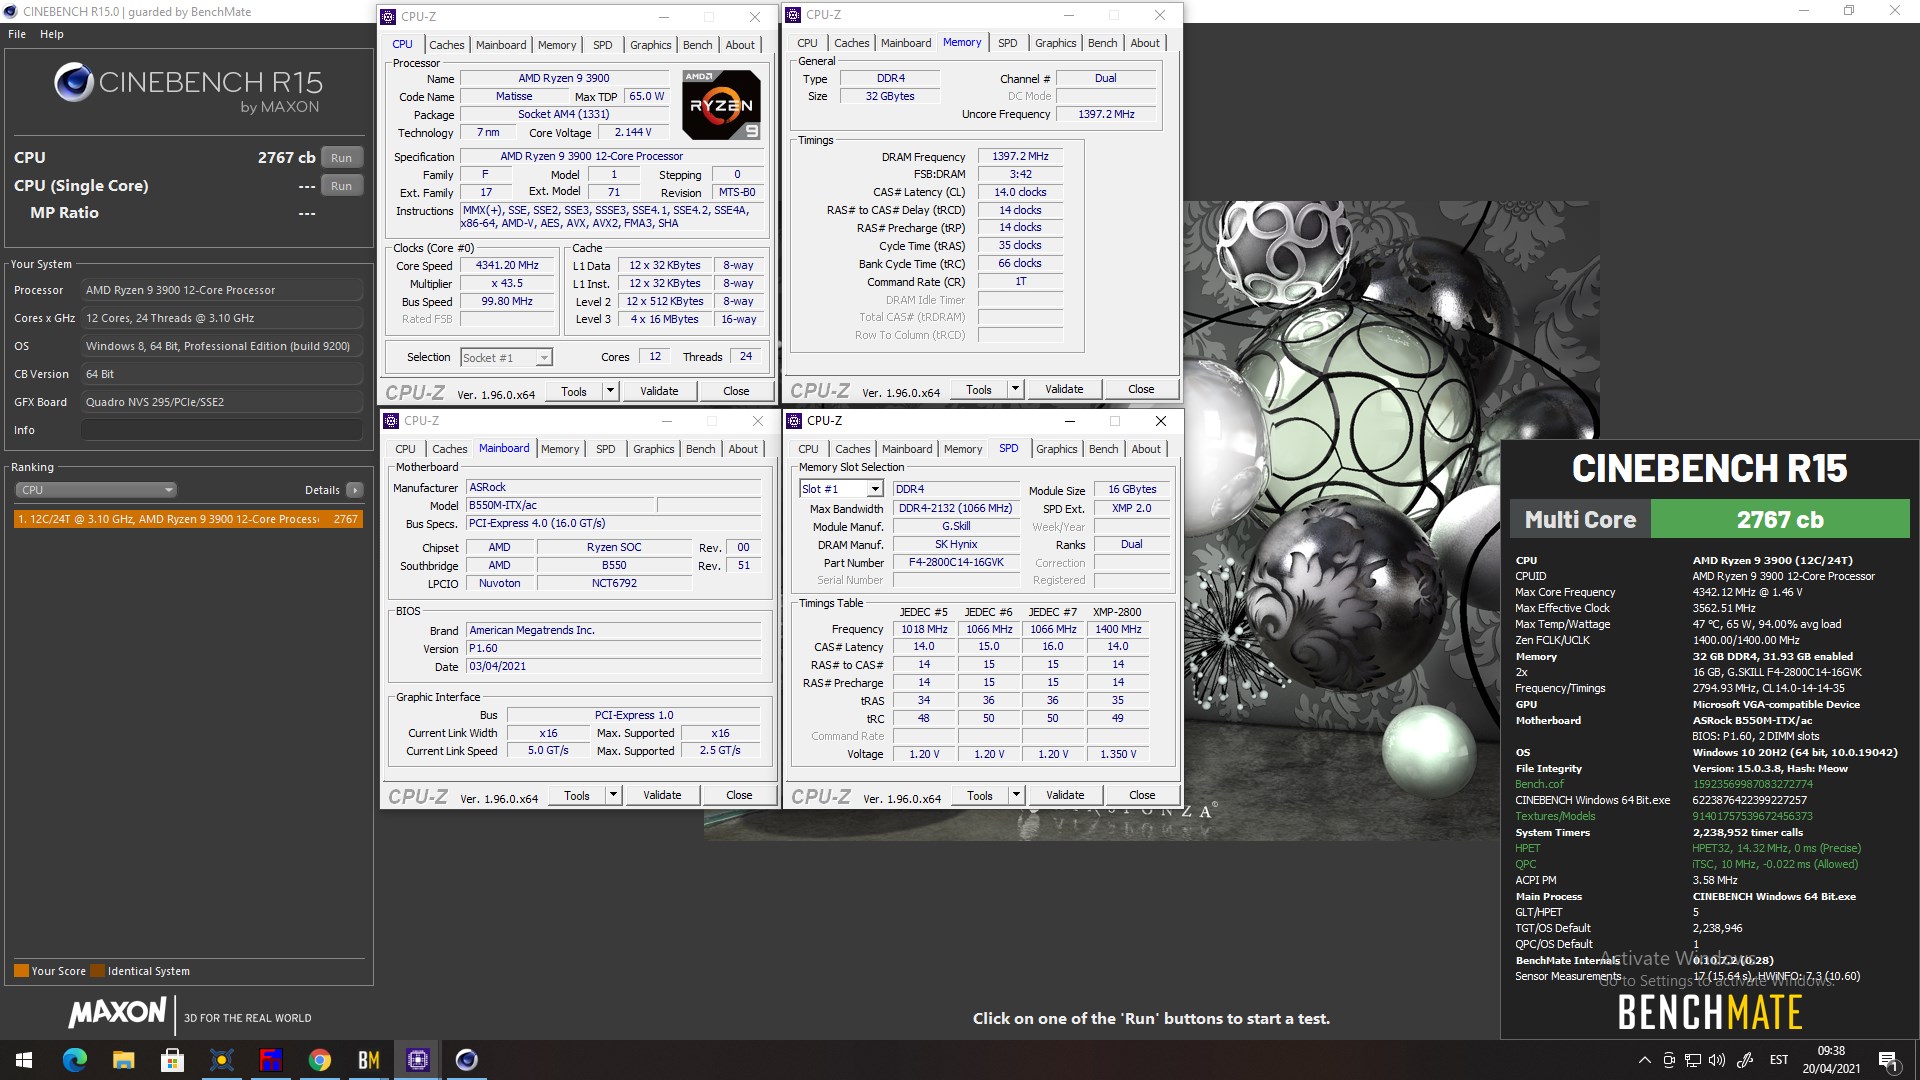Viewport: 1920px width, 1080px height.
Task: Open the notification center with 1 alert
Action: (x=1888, y=1060)
